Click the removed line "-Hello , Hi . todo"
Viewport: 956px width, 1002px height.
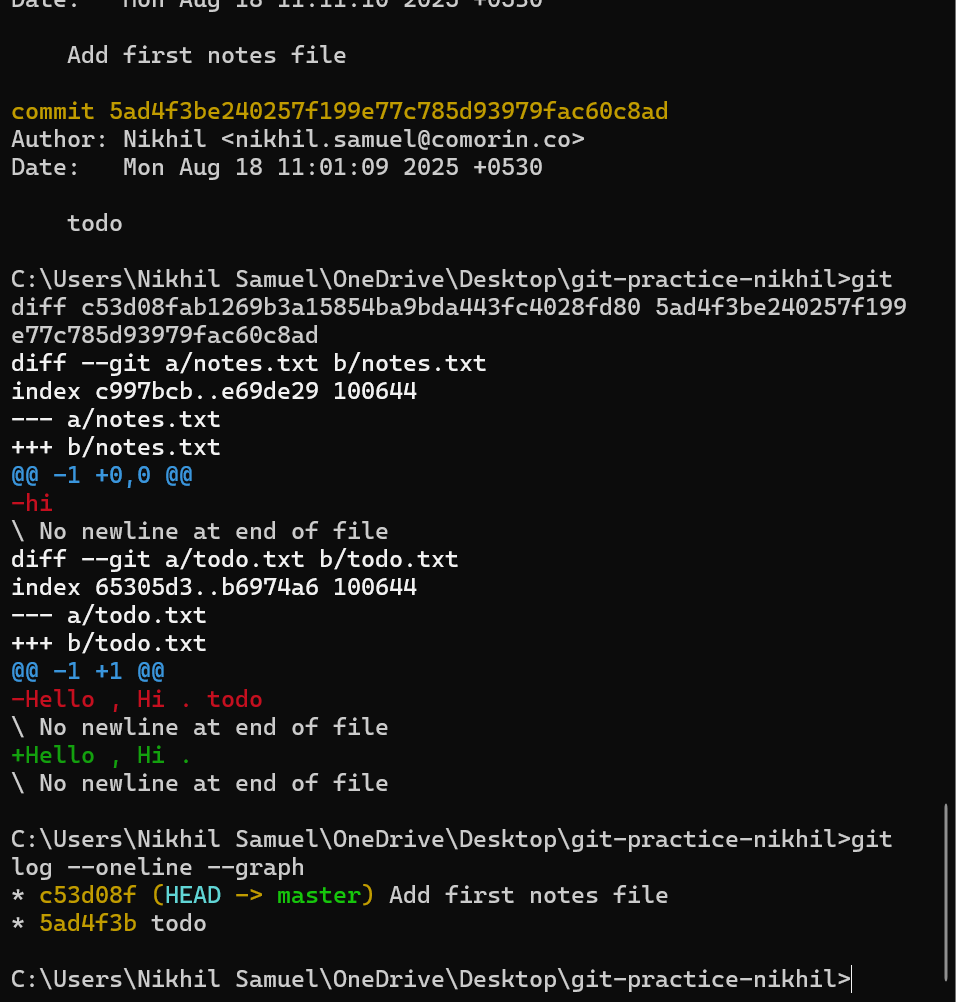[x=137, y=699]
